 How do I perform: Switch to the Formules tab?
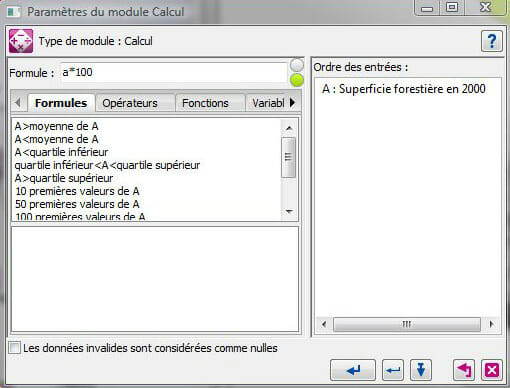pyautogui.click(x=61, y=103)
